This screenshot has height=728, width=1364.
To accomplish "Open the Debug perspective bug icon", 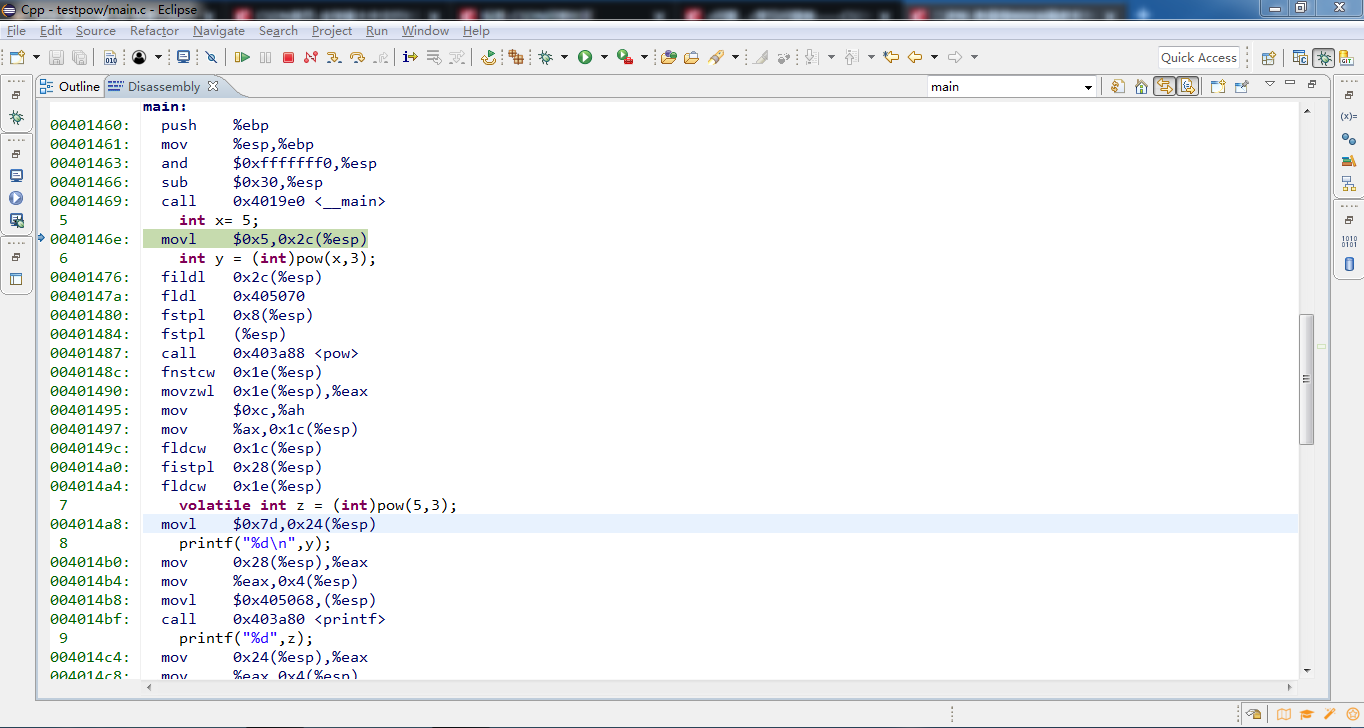I will pos(1324,58).
